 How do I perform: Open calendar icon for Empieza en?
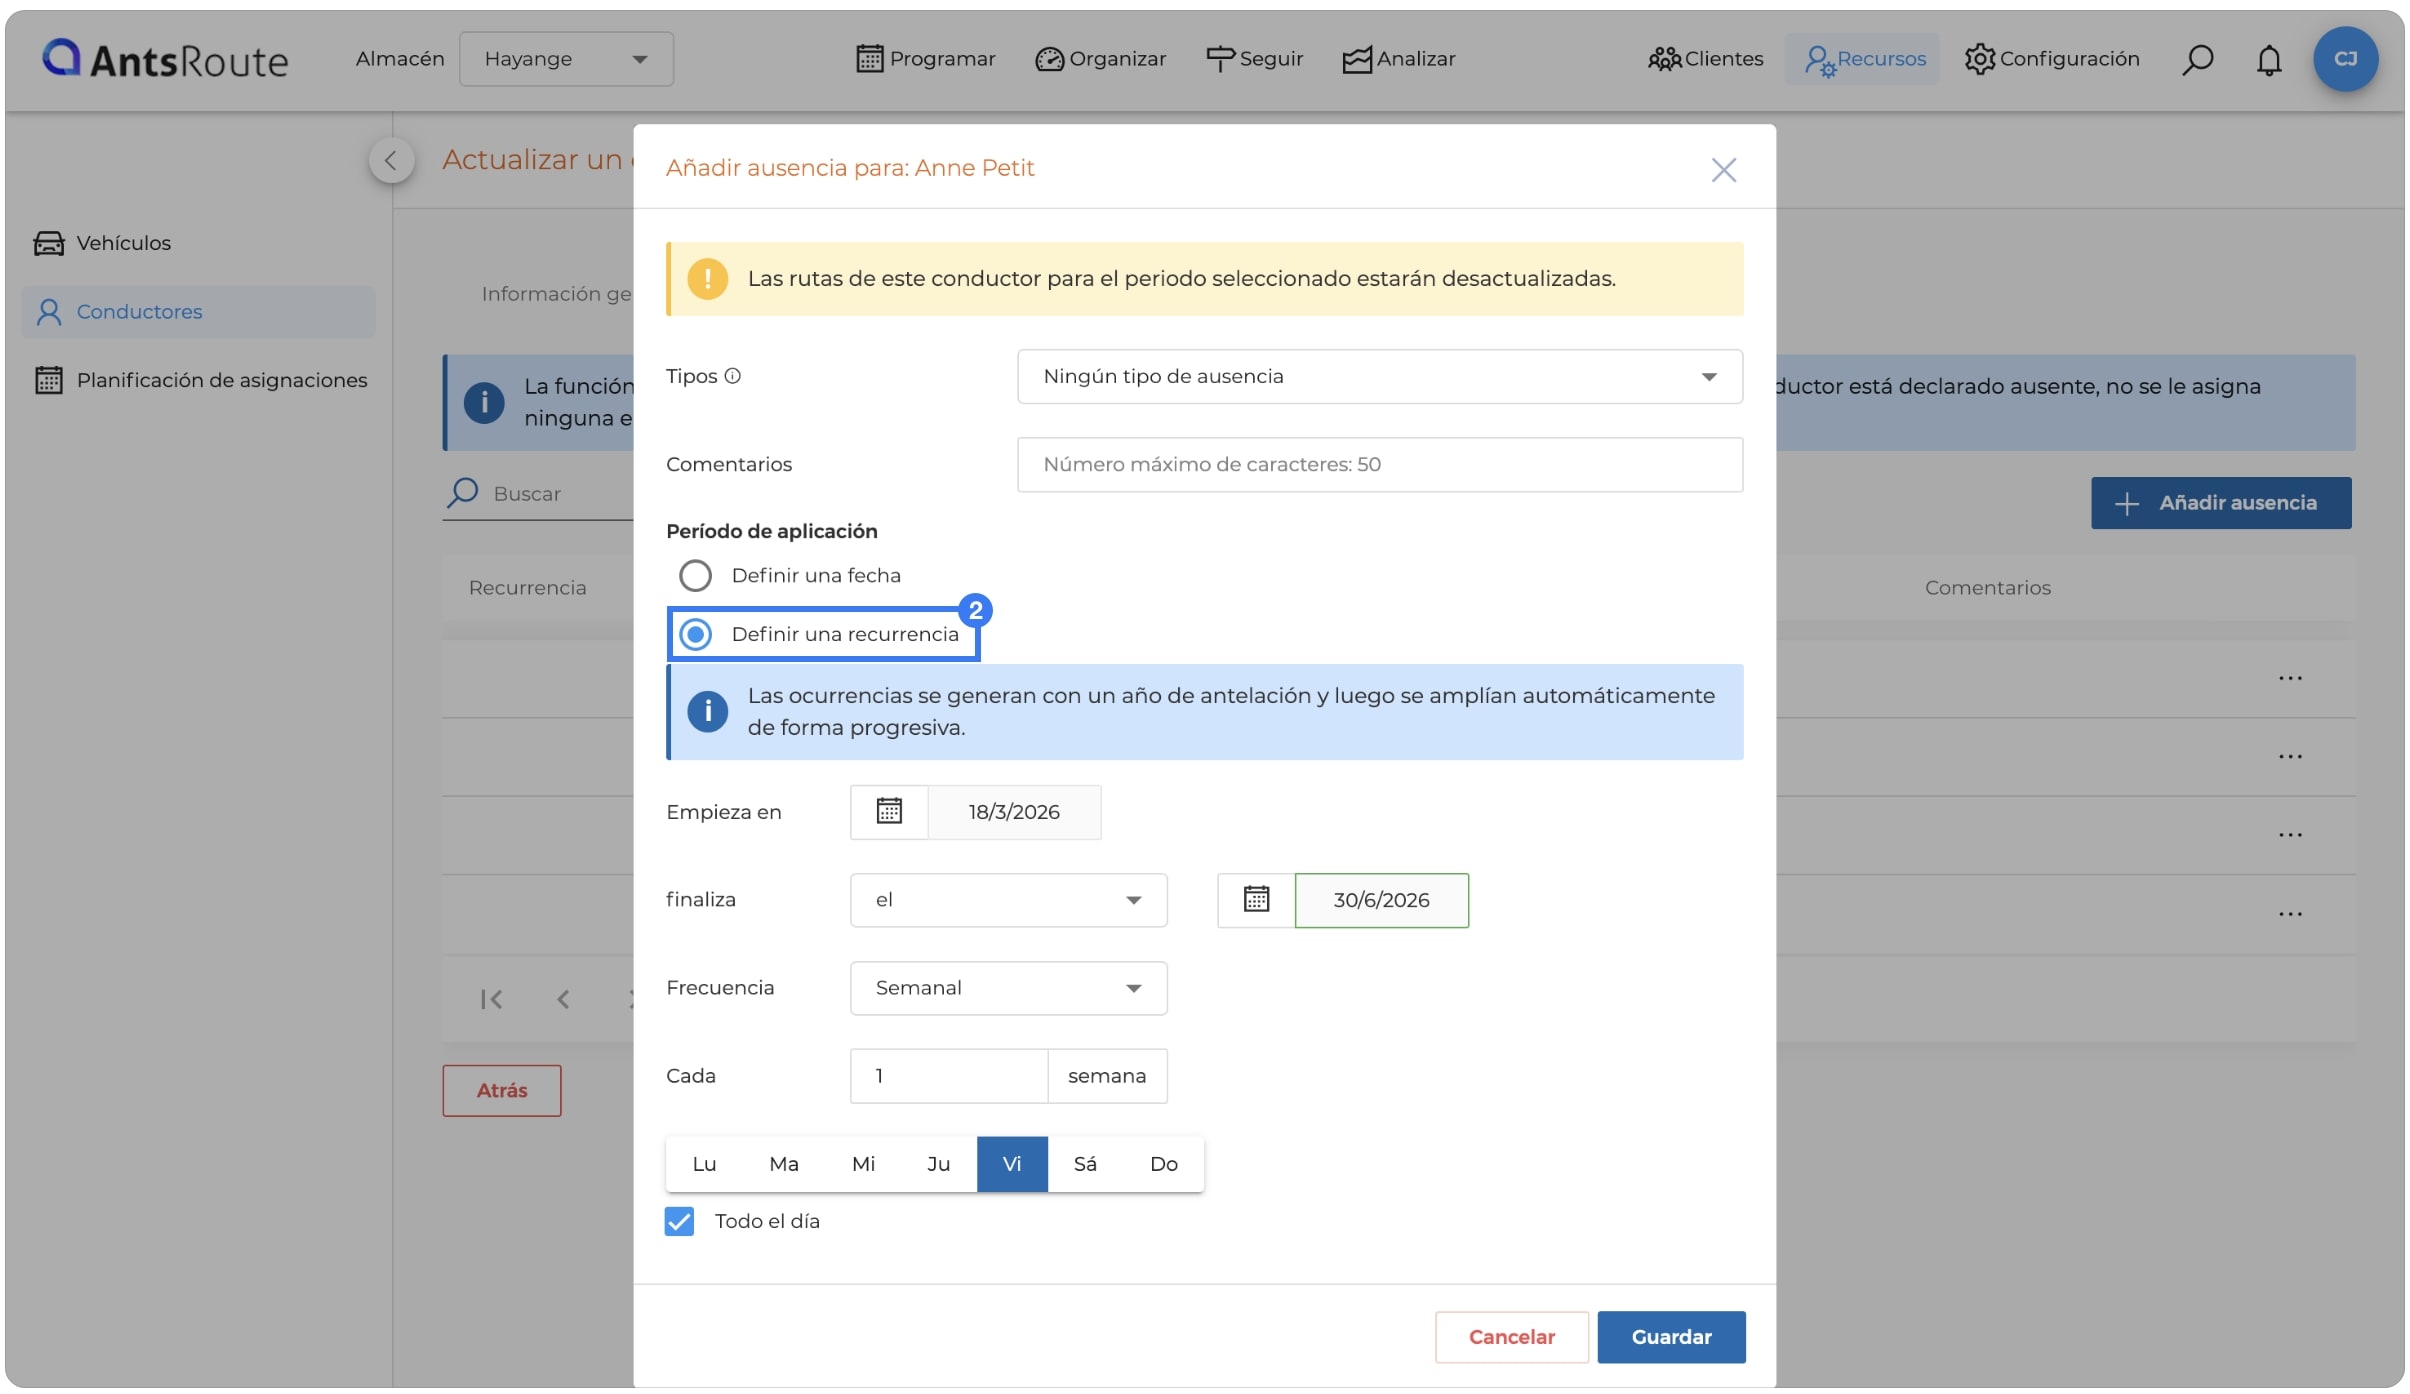889,811
